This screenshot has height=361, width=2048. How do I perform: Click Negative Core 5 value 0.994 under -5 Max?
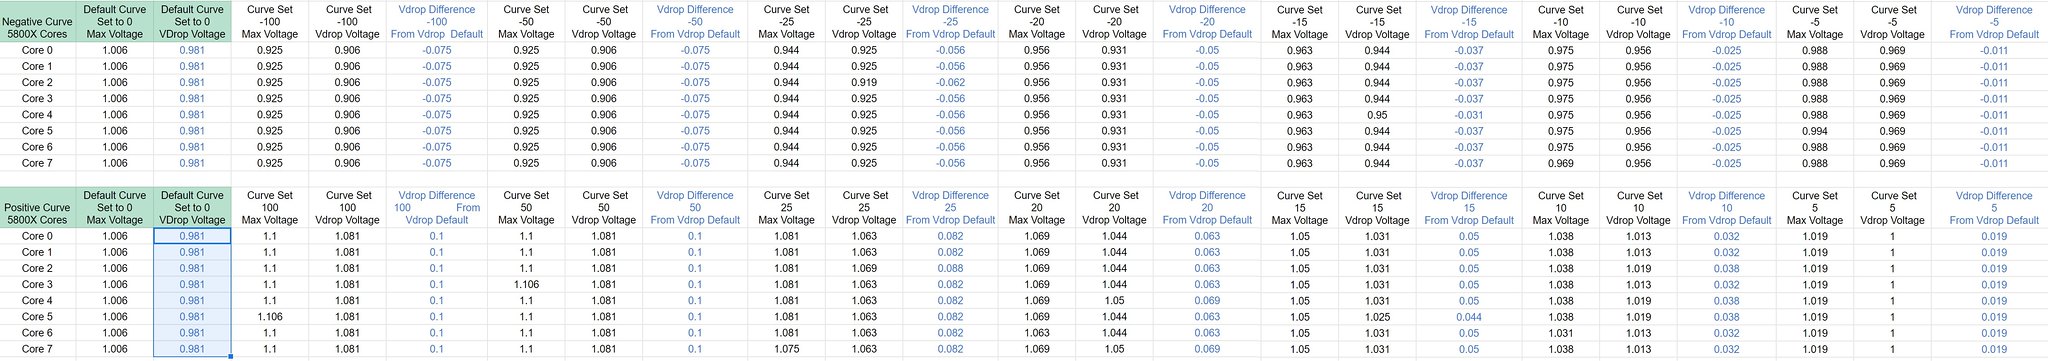(1815, 131)
